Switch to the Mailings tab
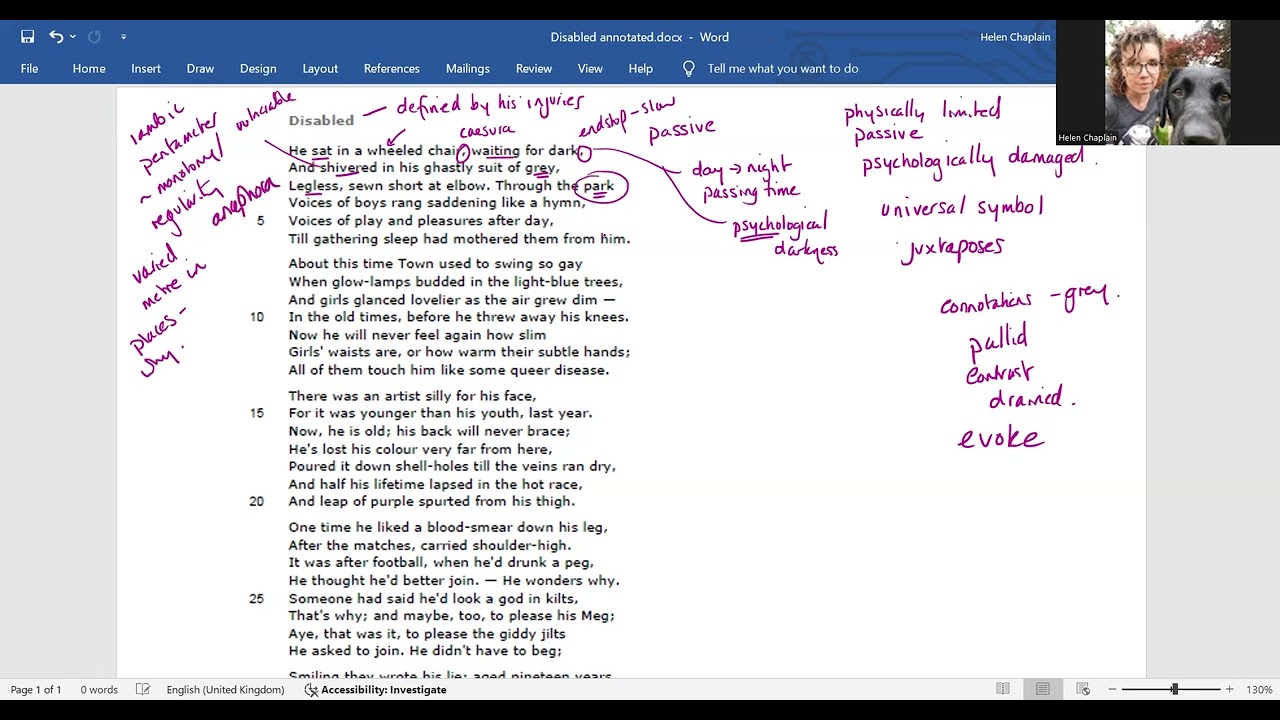The height and width of the screenshot is (720, 1280). click(x=468, y=69)
